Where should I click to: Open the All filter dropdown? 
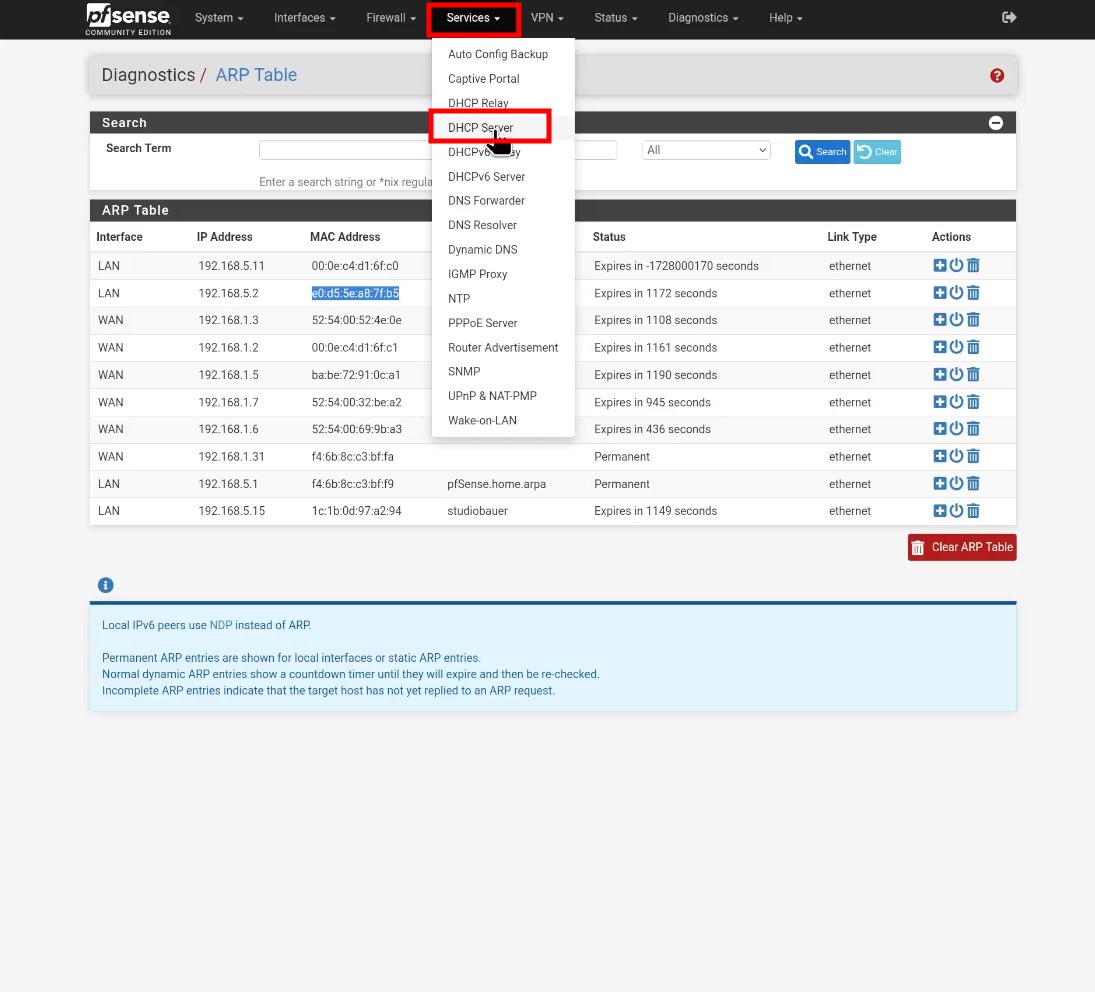tap(706, 150)
